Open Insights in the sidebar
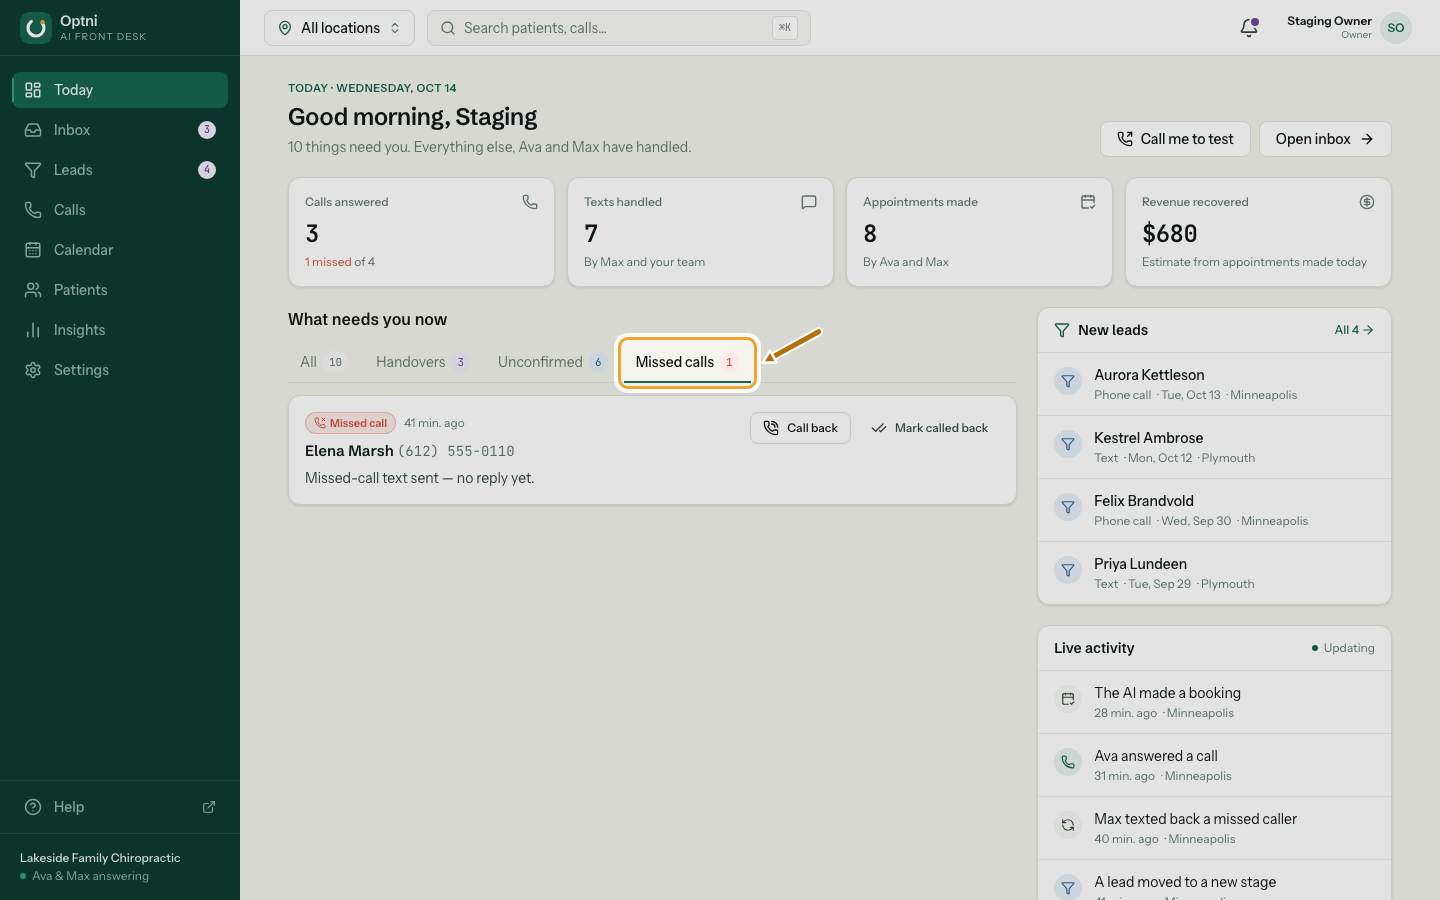This screenshot has height=900, width=1440. [x=120, y=330]
